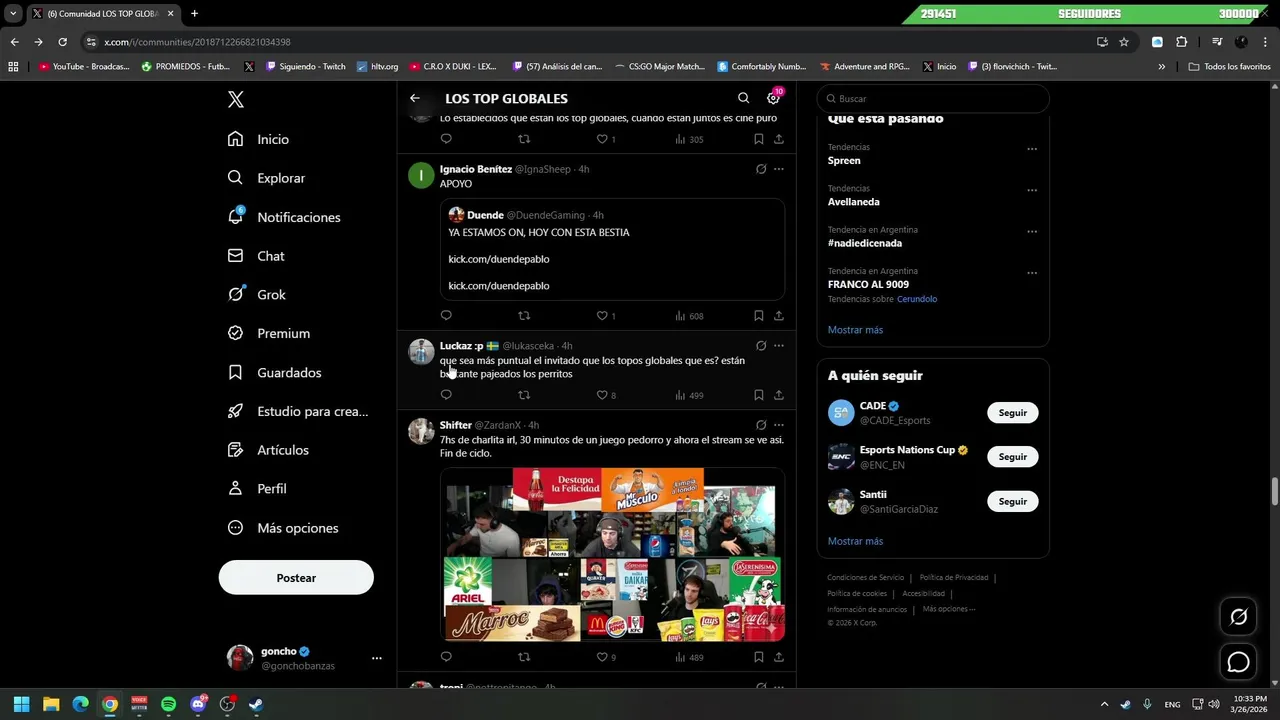Open Windows Start menu
1280x720 pixels.
click(x=21, y=704)
